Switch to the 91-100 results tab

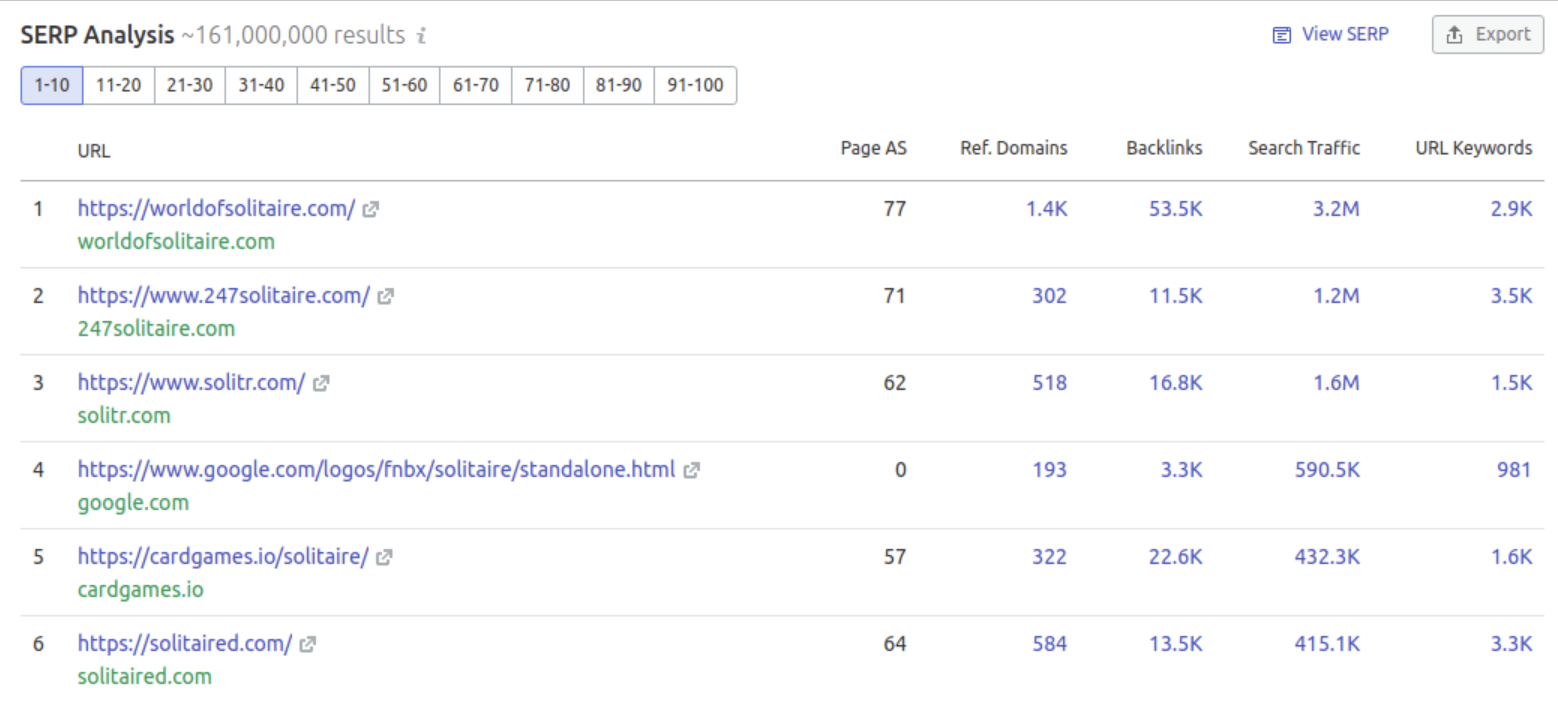tap(695, 86)
